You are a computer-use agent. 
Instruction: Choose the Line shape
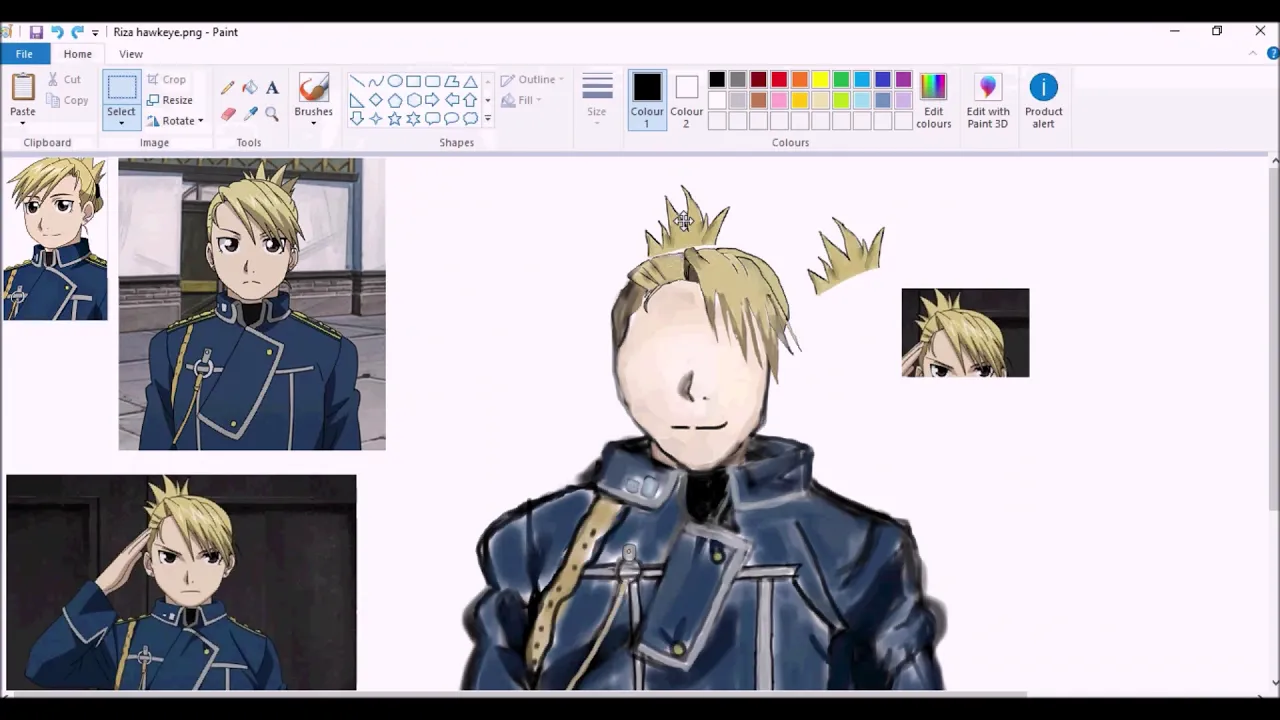click(357, 82)
